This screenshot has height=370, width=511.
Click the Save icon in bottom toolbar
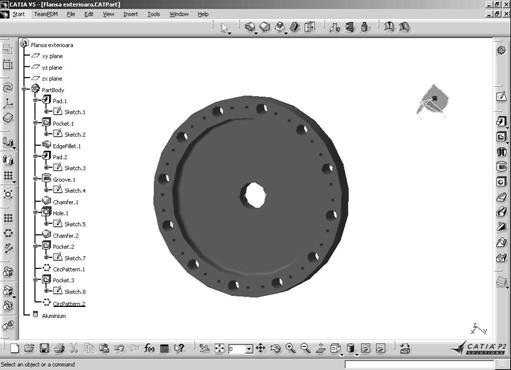pyautogui.click(x=44, y=349)
